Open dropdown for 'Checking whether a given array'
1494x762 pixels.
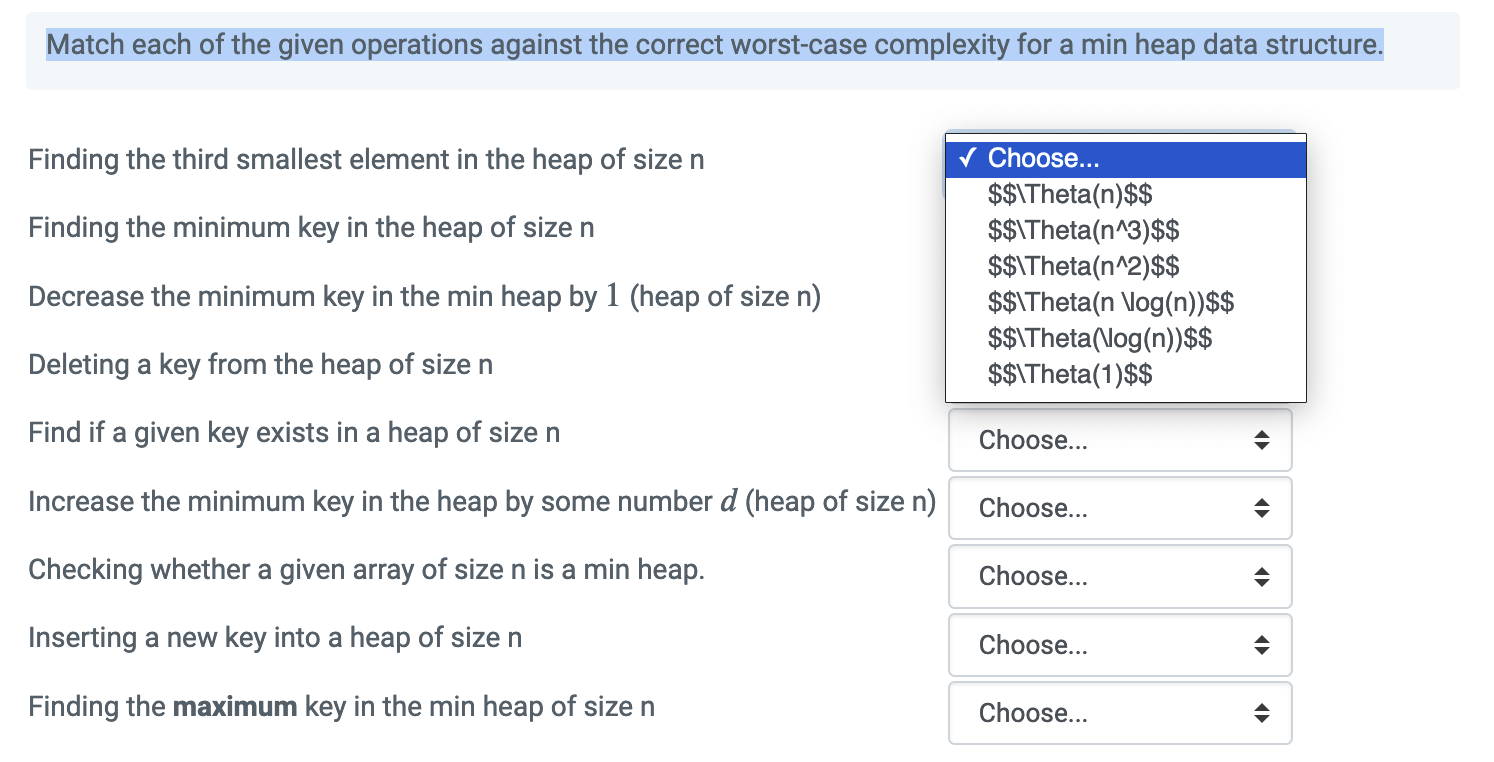(1120, 576)
